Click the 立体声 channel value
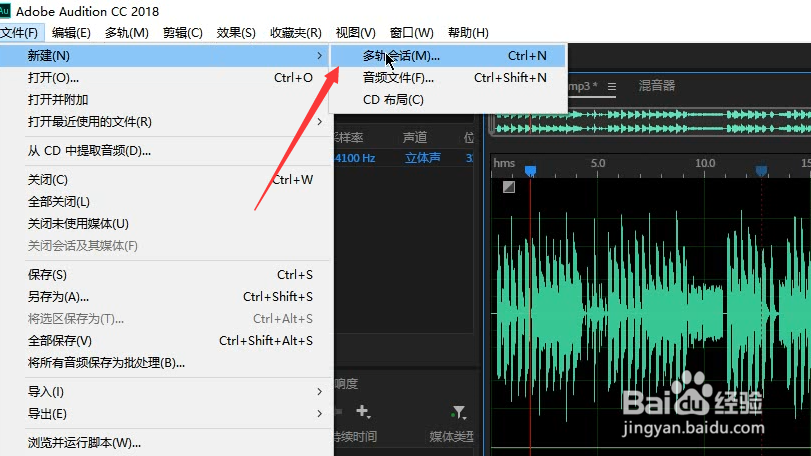Image resolution: width=811 pixels, height=456 pixels. pos(423,158)
